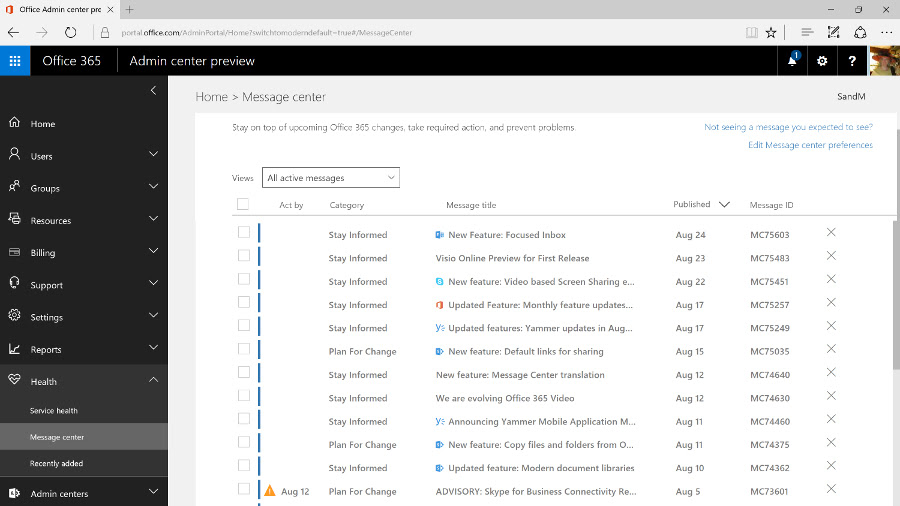
Task: Refresh the browser page
Action: click(71, 33)
